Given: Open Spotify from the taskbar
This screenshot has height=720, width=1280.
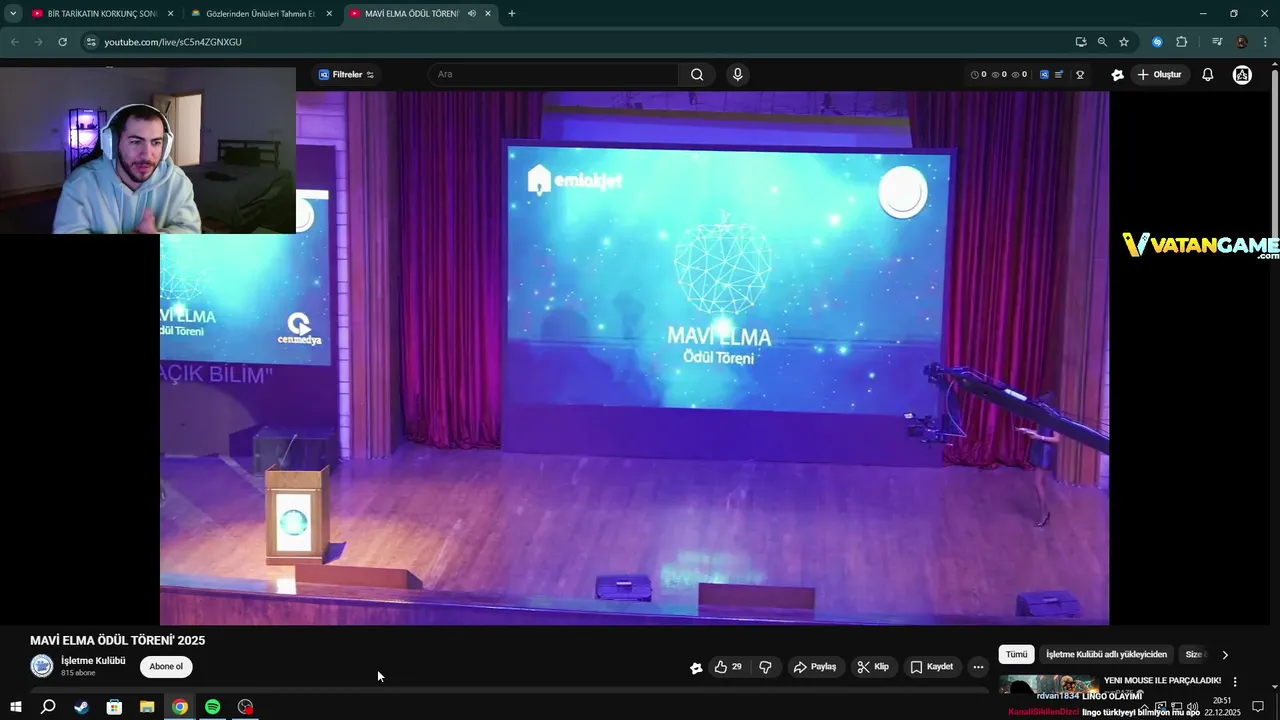Looking at the screenshot, I should [x=212, y=707].
